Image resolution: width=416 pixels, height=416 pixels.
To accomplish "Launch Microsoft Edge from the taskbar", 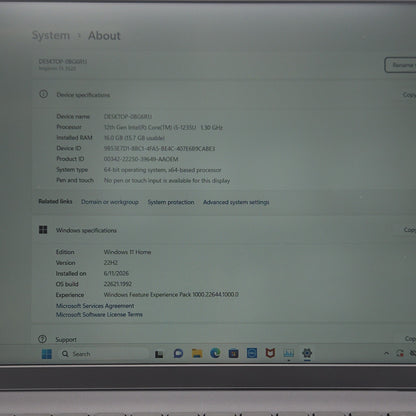I will click(215, 353).
